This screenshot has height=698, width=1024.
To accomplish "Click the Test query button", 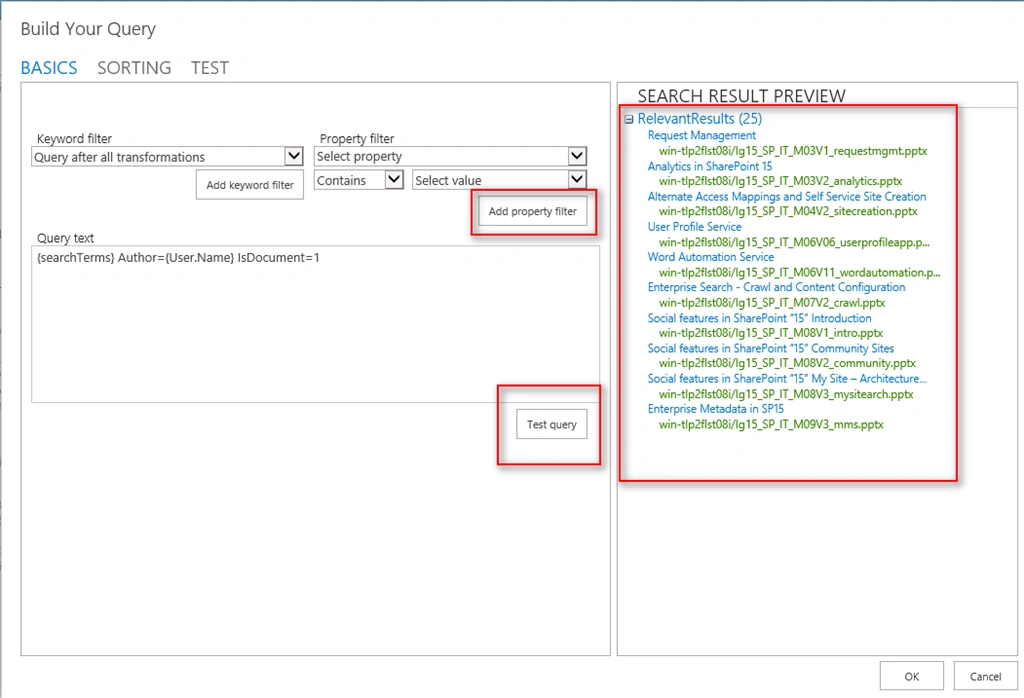I will click(x=552, y=424).
